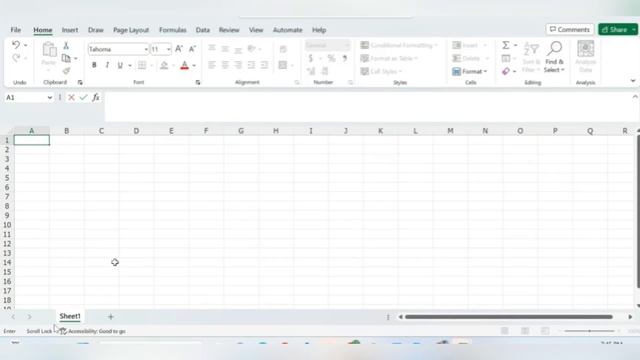Open Conditional Formatting menu
640x360 pixels.
pos(399,45)
